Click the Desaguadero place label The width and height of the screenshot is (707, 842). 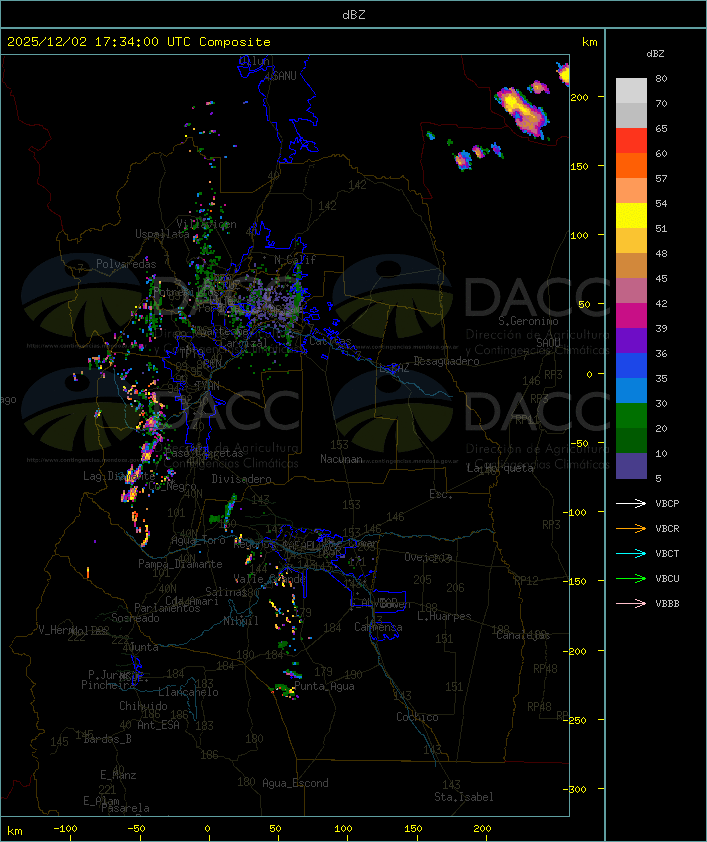pos(446,361)
